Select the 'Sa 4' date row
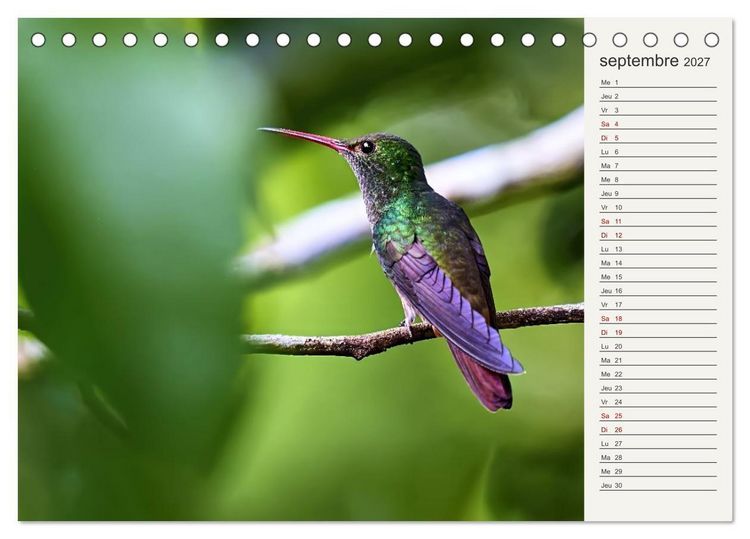Image resolution: width=750 pixels, height=539 pixels. [x=658, y=124]
